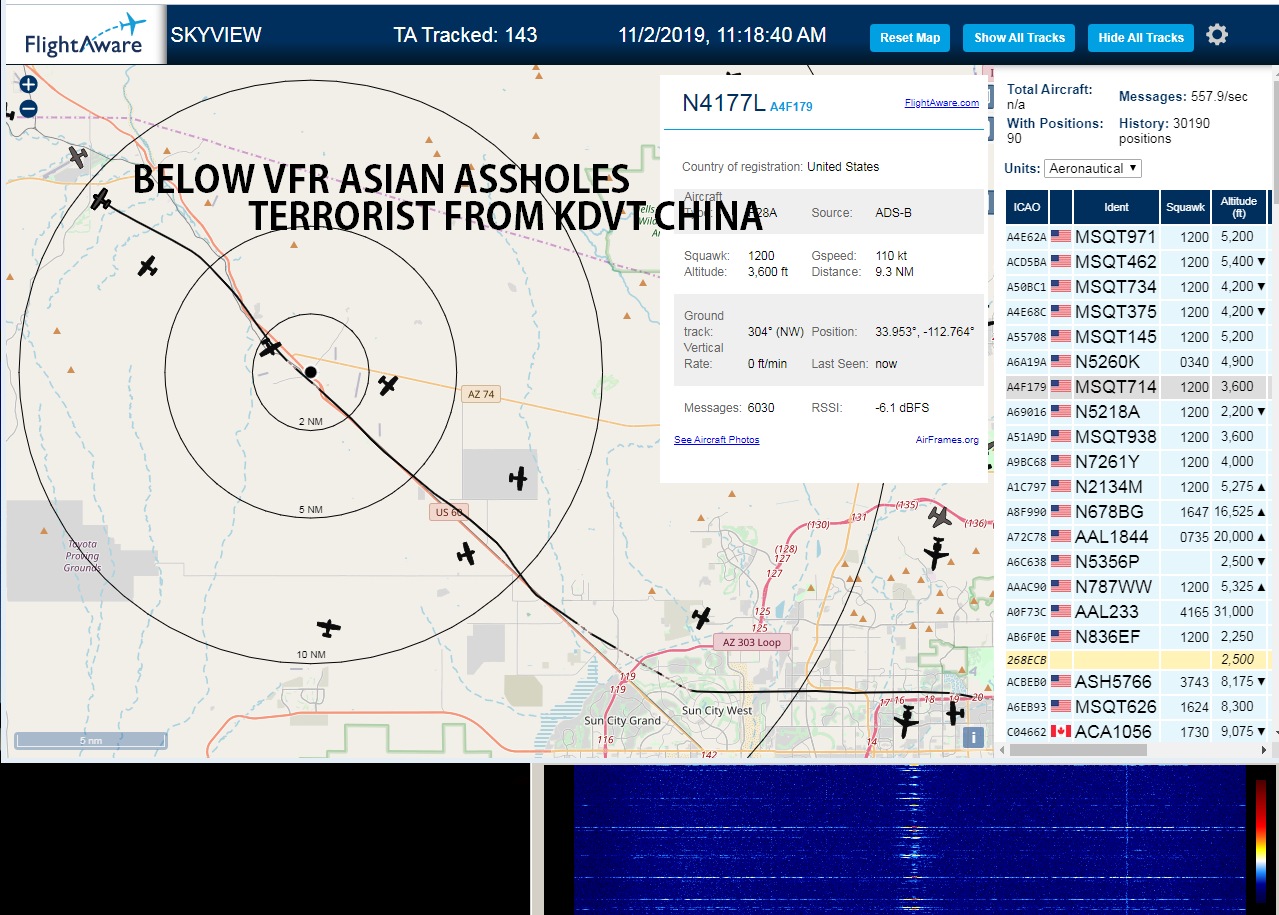
Task: Sort table by Ident column header
Action: point(1116,207)
